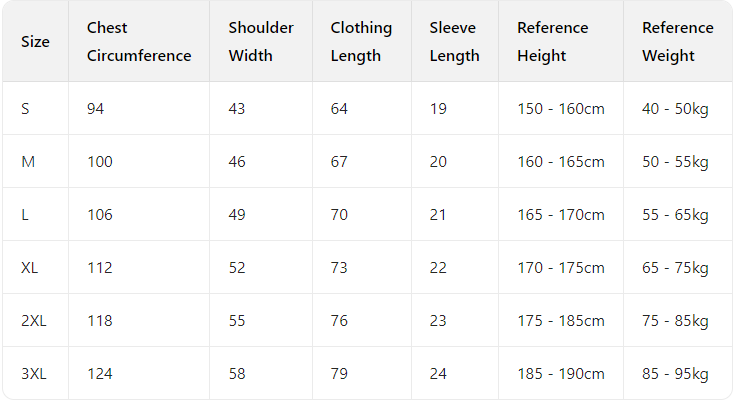Select shoulder width value 52
Viewport: 735px width, 402px height.
pyautogui.click(x=237, y=267)
